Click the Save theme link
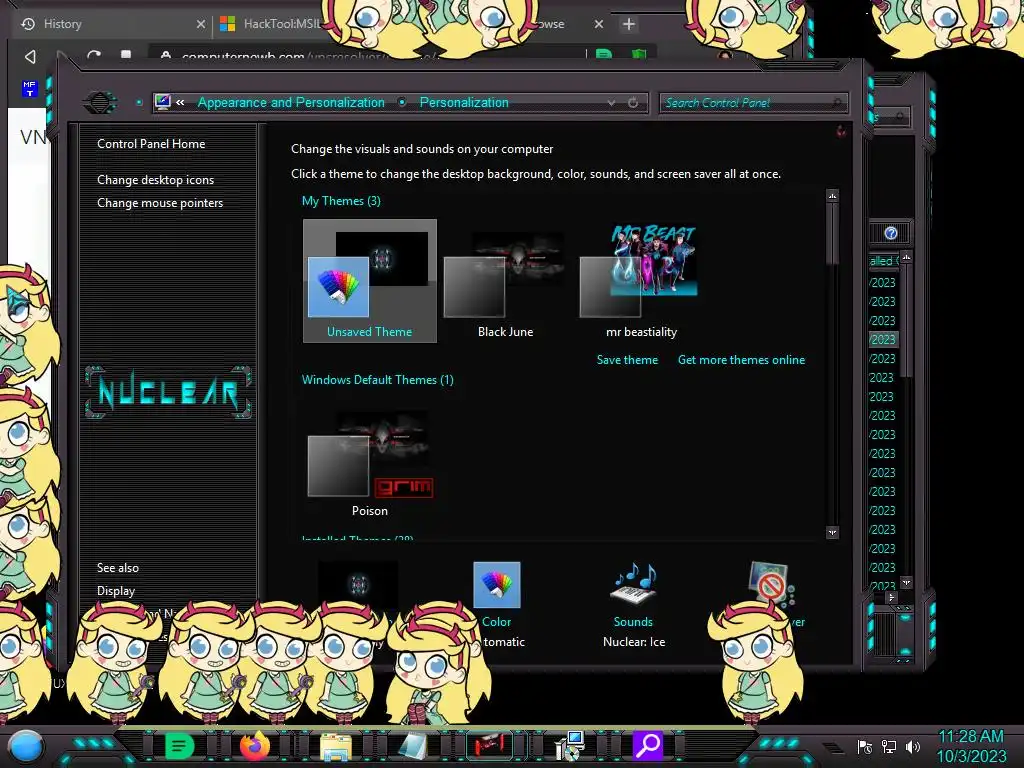 tap(627, 360)
